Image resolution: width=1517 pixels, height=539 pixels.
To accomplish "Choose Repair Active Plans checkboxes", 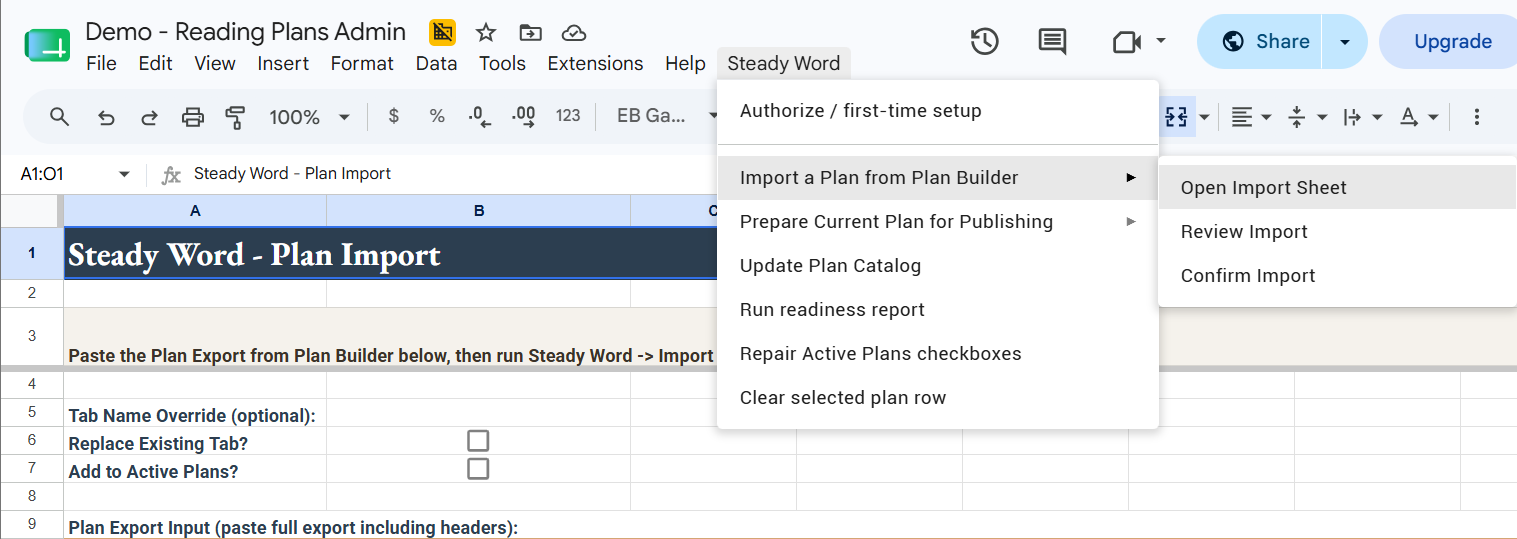I will point(938,354).
